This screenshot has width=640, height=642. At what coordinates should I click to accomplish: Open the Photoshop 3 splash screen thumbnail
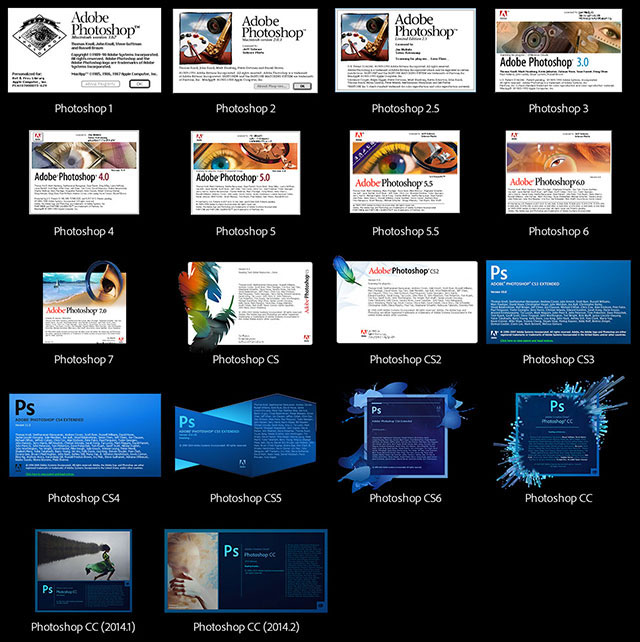click(559, 50)
